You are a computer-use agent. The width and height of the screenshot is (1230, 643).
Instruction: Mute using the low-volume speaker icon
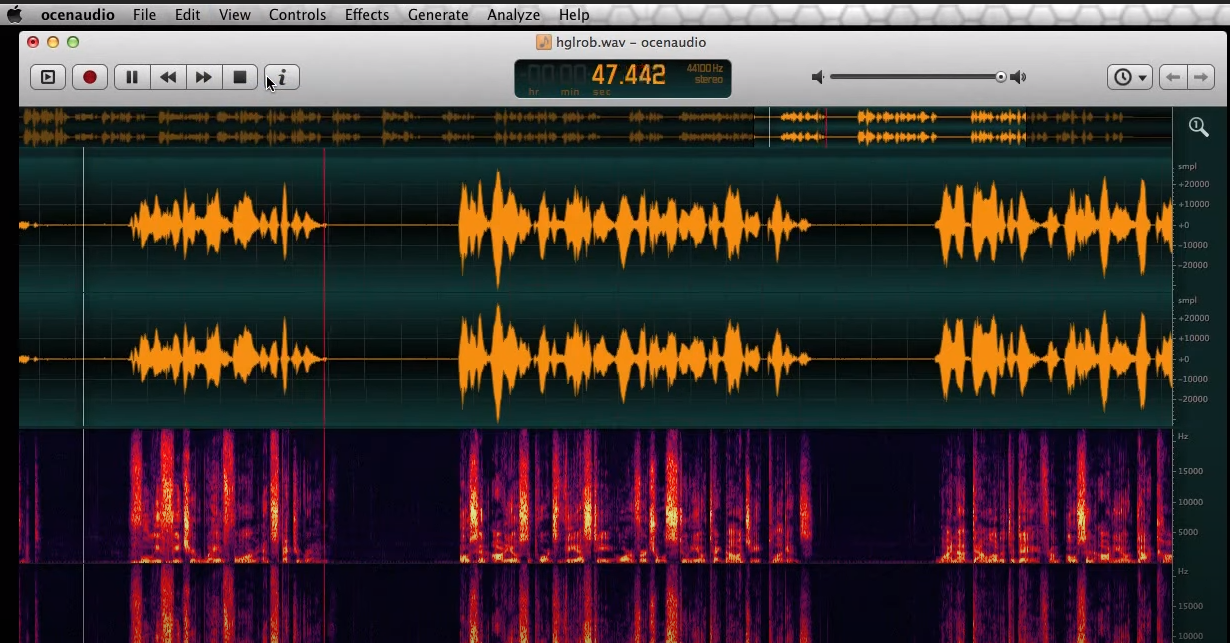pos(817,77)
